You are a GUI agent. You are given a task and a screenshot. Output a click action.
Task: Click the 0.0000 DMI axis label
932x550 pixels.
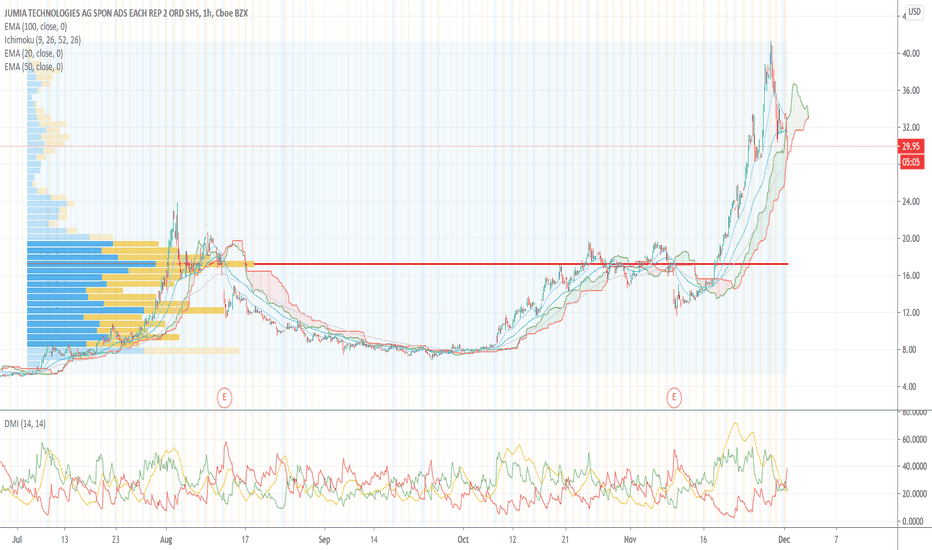coord(915,521)
